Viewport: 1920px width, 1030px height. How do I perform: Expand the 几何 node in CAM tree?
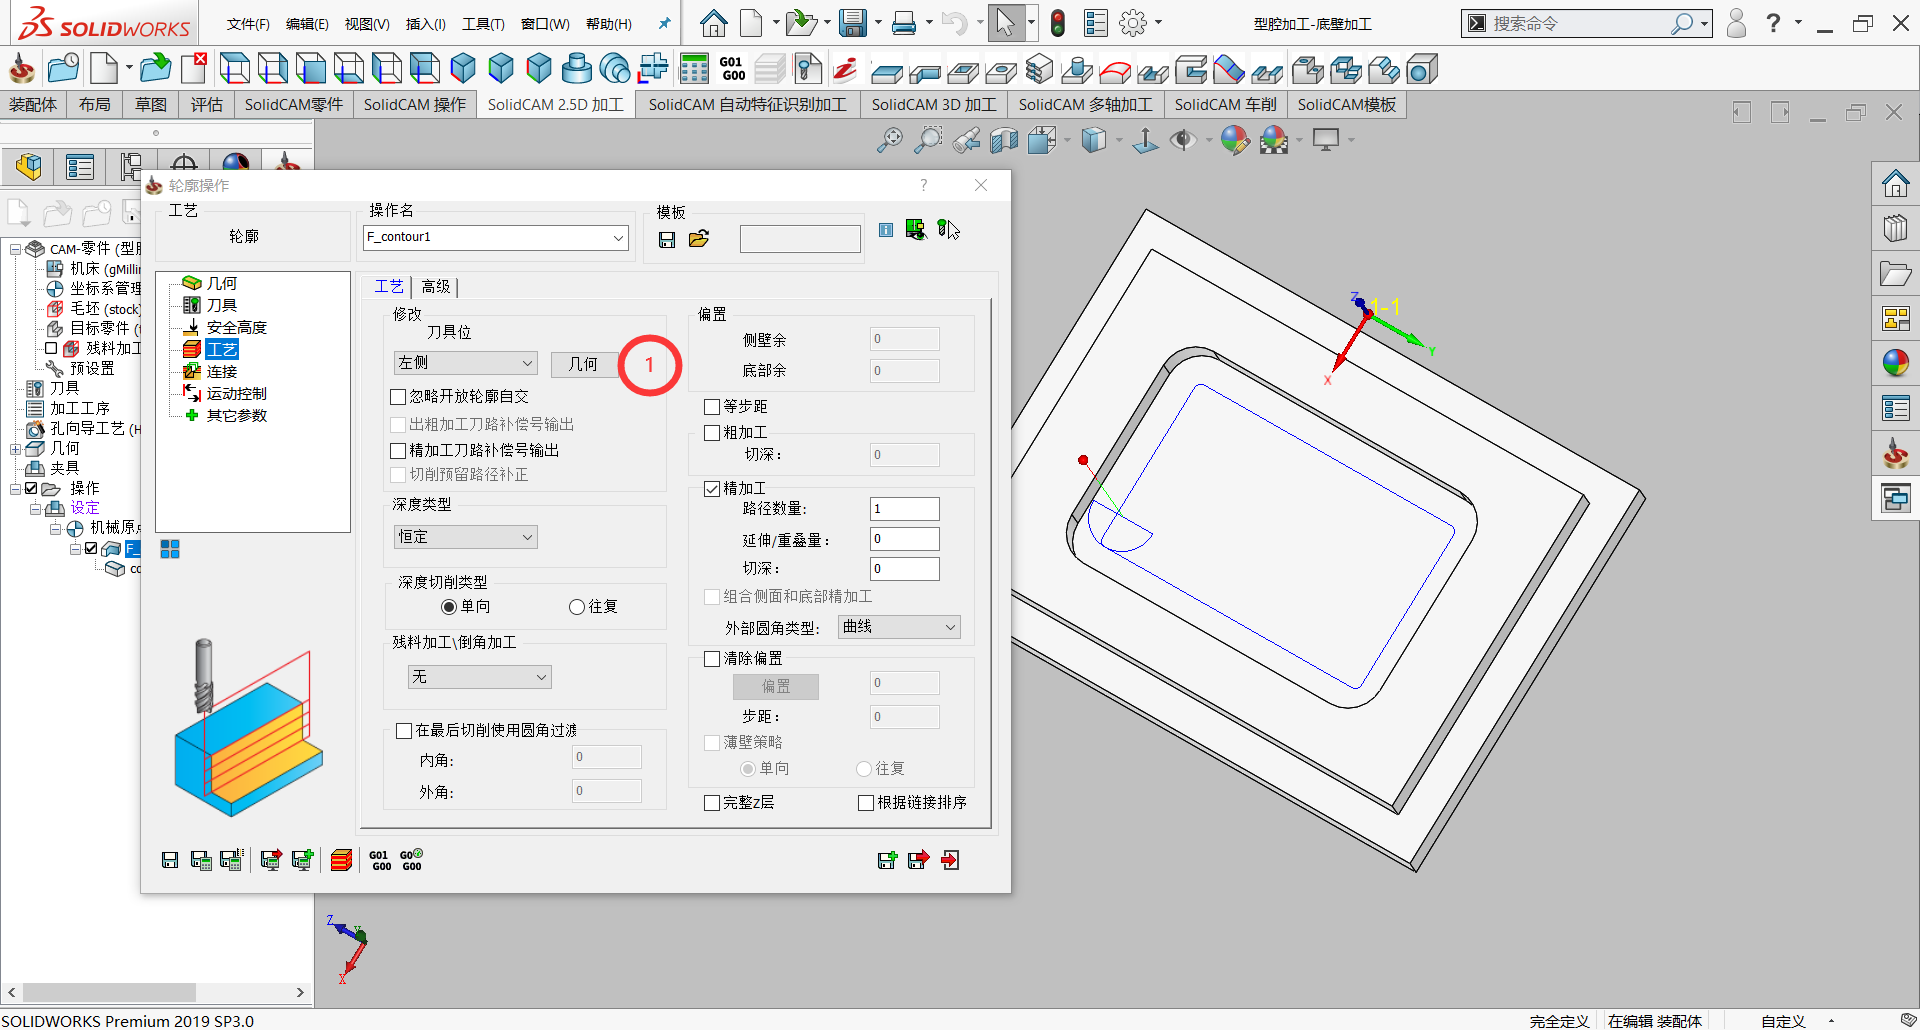[x=16, y=449]
